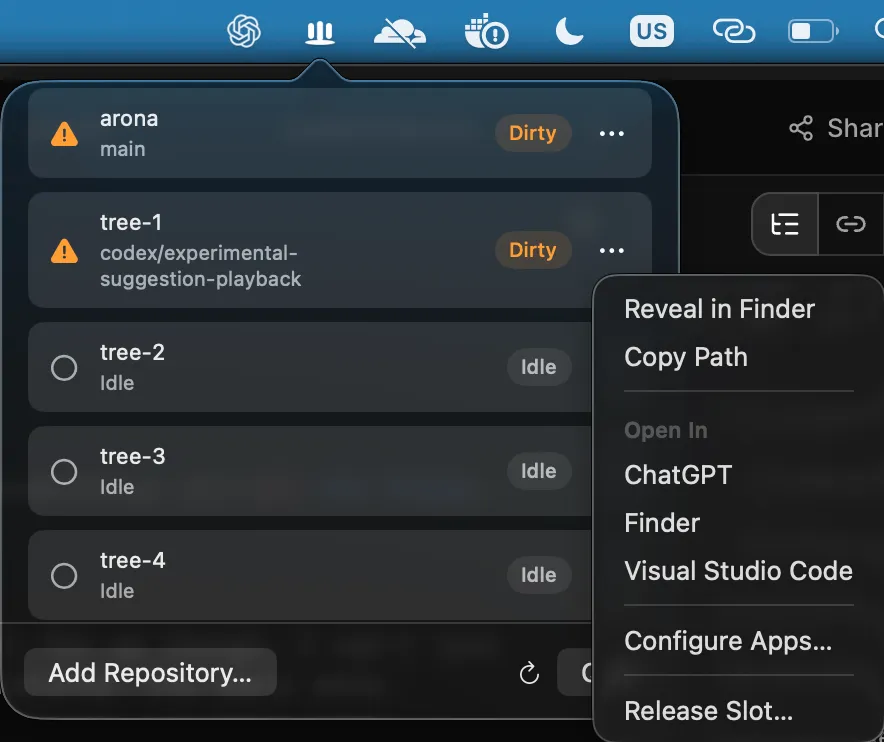884x742 pixels.
Task: Open the three-dot menu for tree-1
Action: tap(612, 250)
